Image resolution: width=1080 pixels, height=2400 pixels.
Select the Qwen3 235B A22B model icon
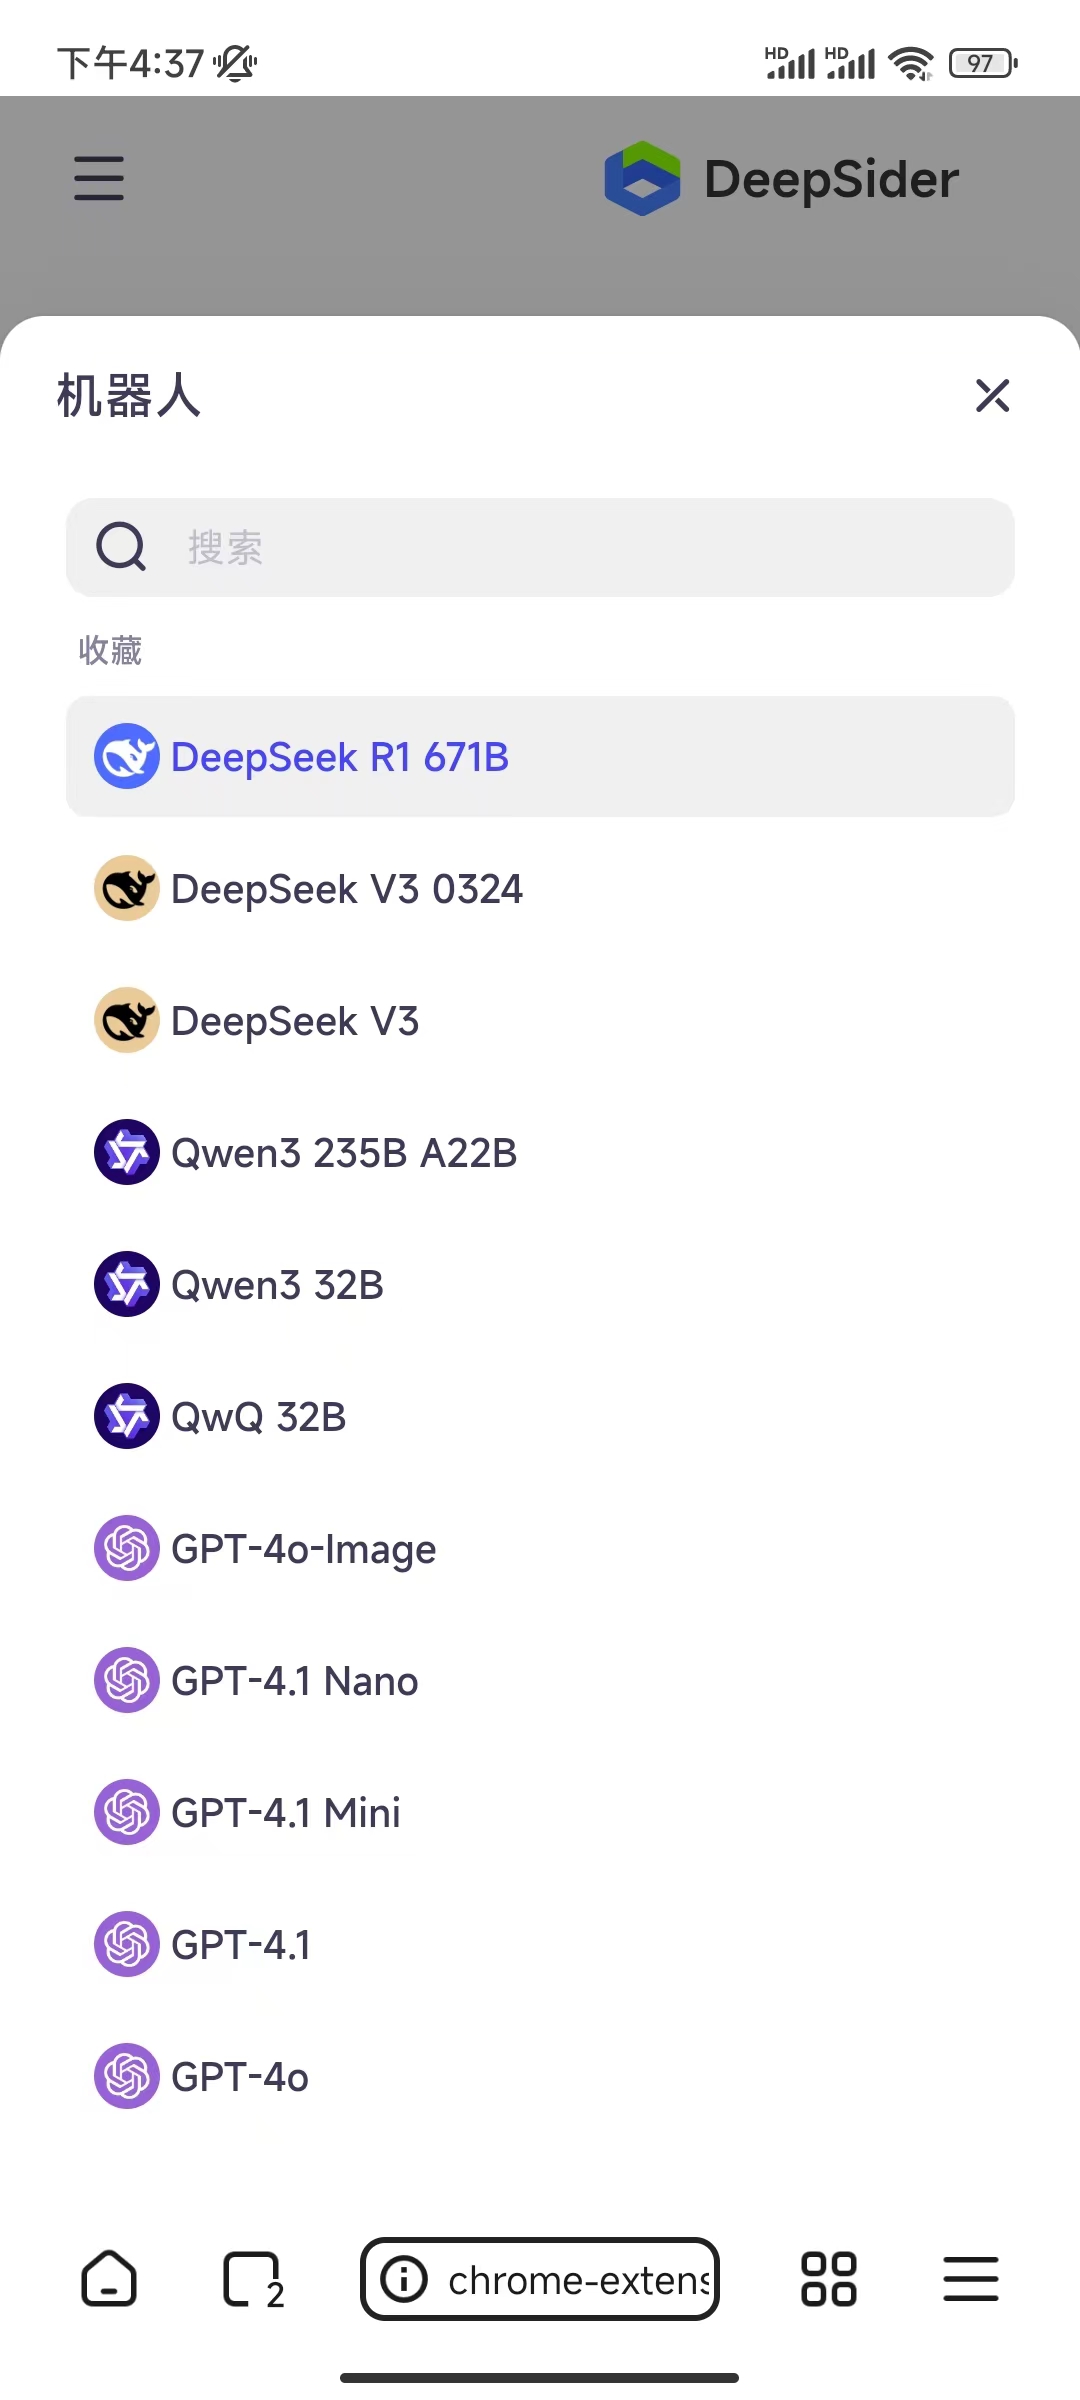tap(126, 1152)
